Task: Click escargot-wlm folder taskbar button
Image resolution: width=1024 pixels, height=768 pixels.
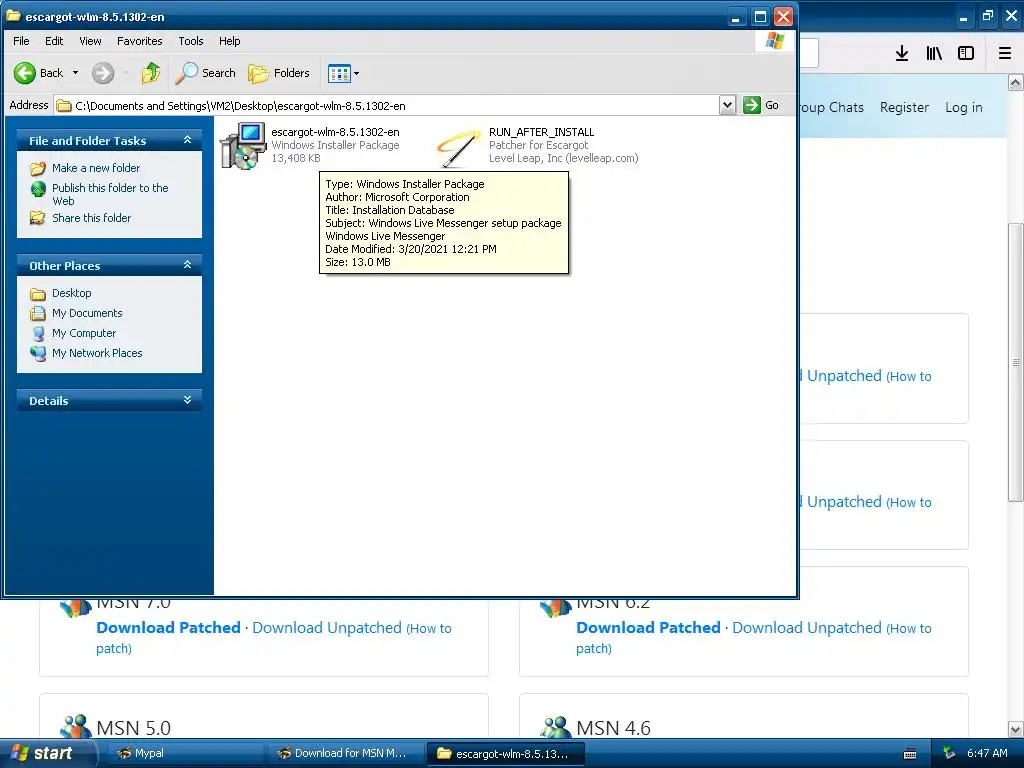Action: point(505,753)
